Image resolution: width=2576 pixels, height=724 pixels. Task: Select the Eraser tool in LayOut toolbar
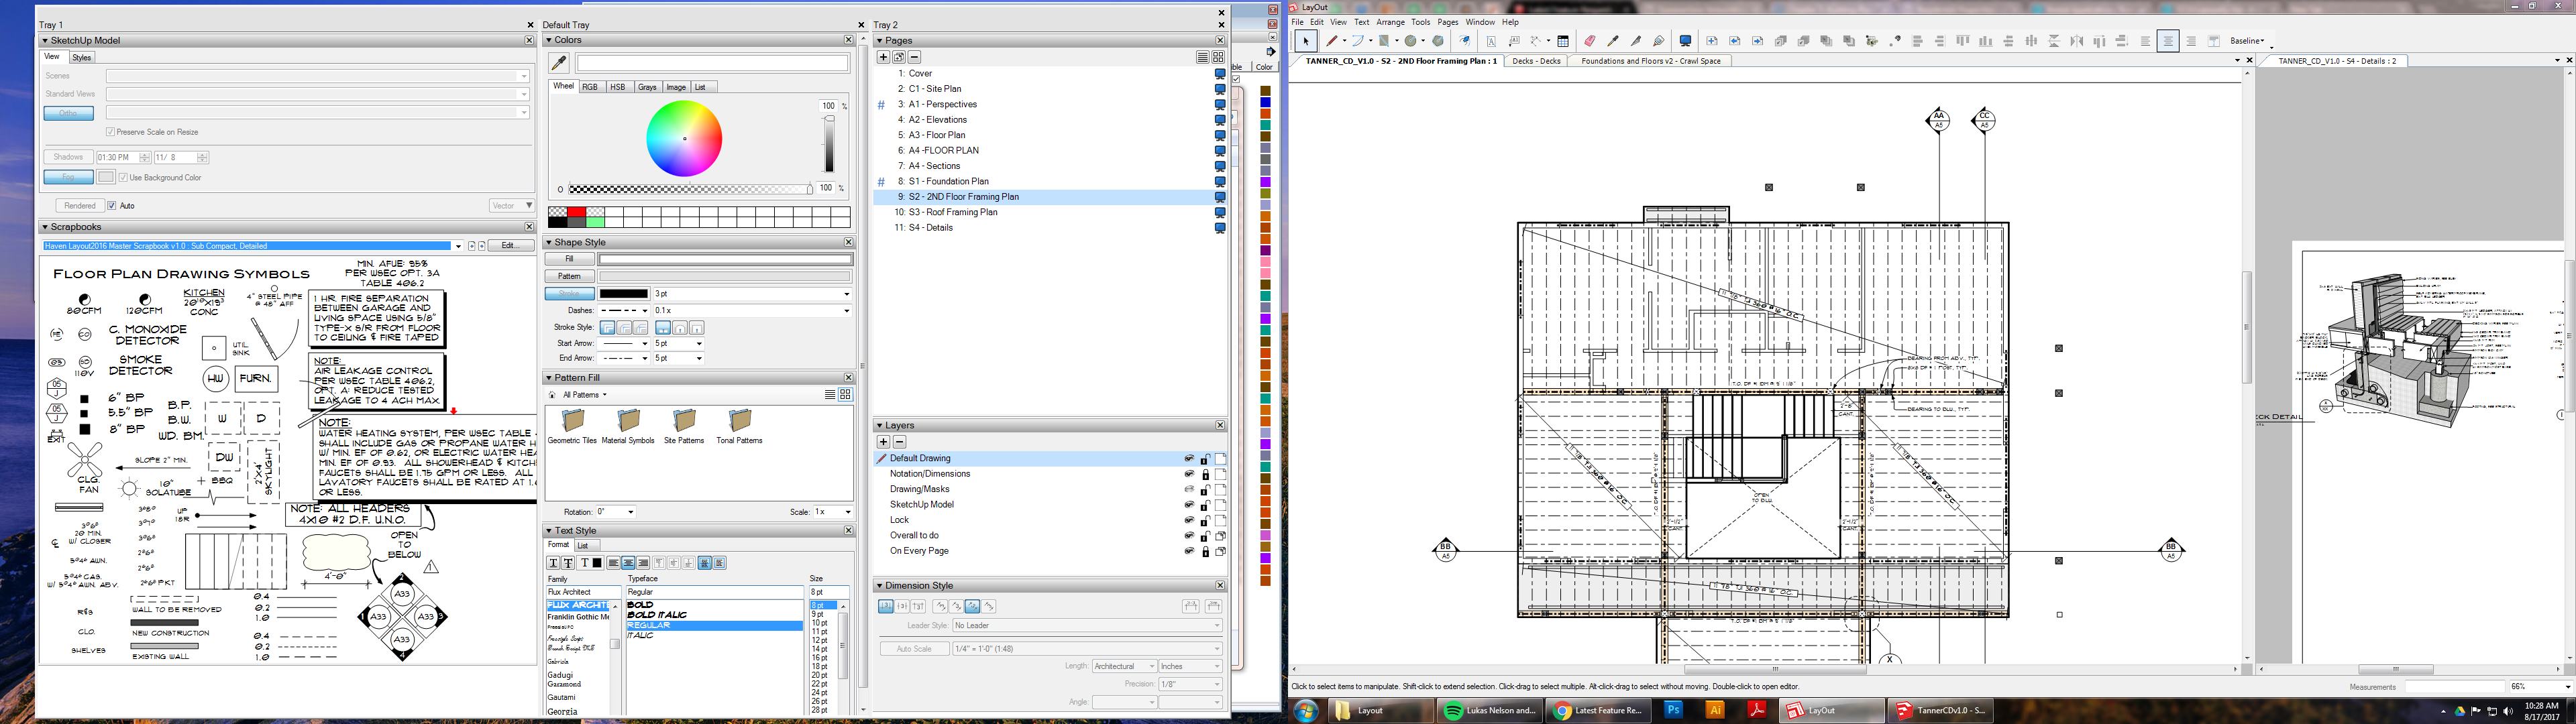point(1589,41)
